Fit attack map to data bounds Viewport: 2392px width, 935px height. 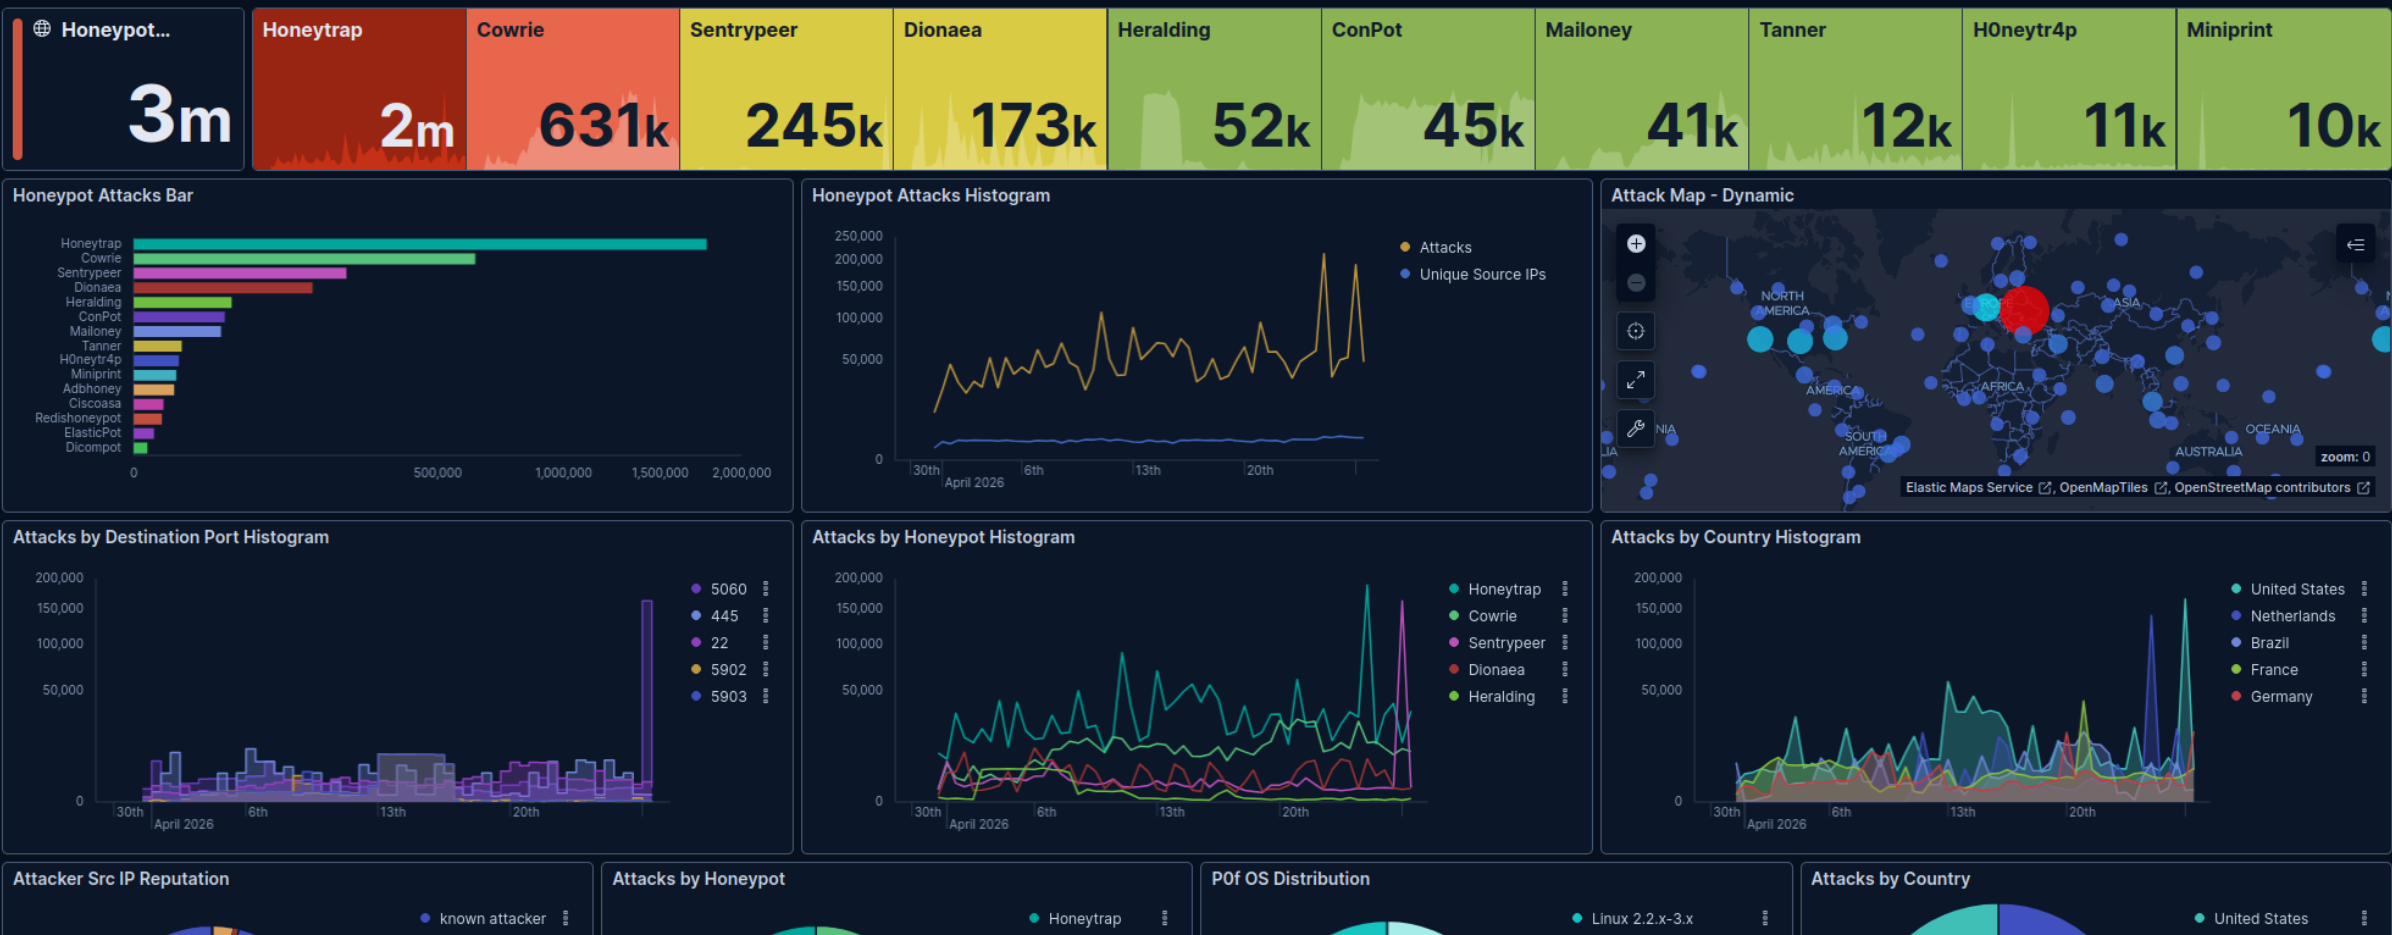tap(1636, 331)
